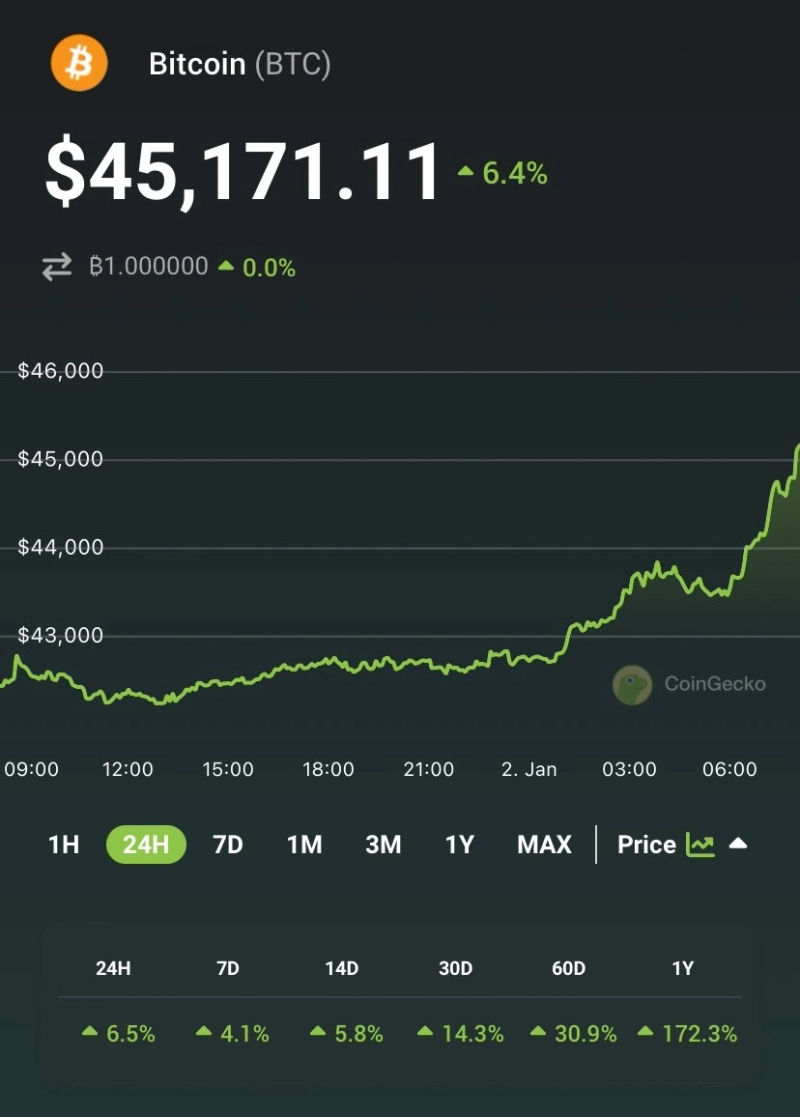The image size is (800, 1117).
Task: Click the green arrow beside 6.4%
Action: coord(465,173)
